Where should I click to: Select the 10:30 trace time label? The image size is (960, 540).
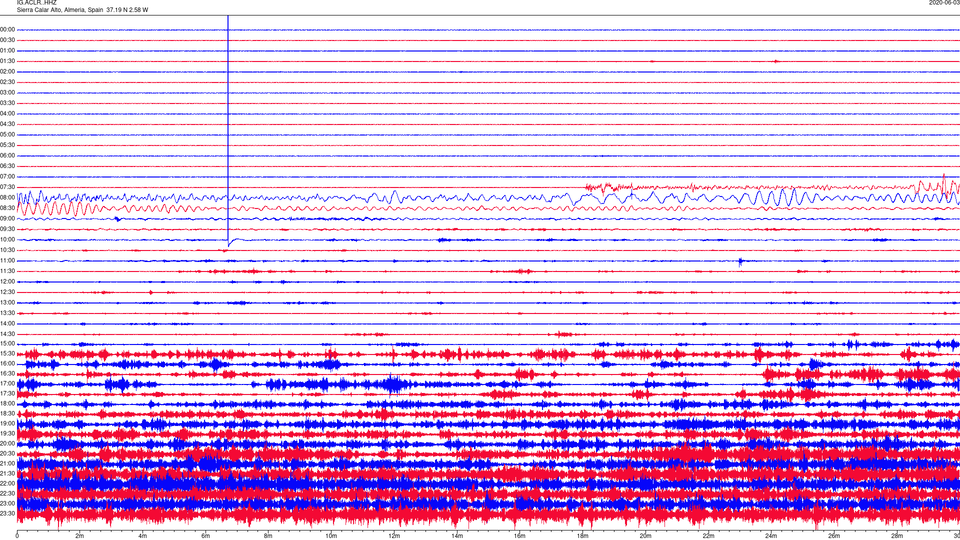(x=7, y=250)
